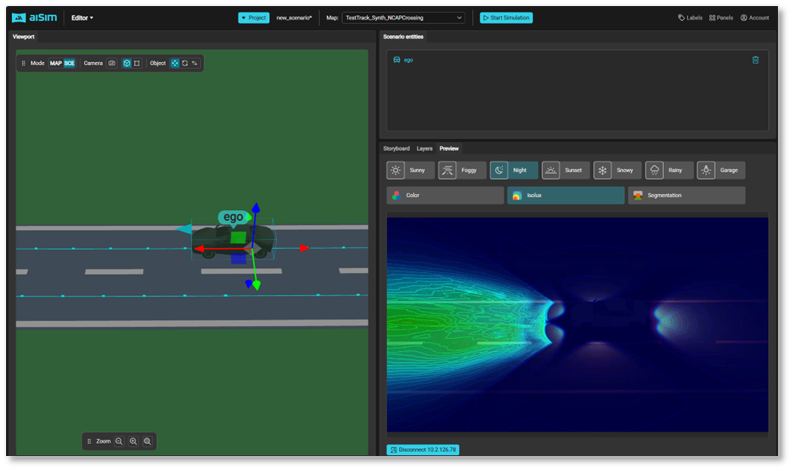Click the zoom reset magnifier icon
Screen dimensions: 793x471
coord(147,441)
